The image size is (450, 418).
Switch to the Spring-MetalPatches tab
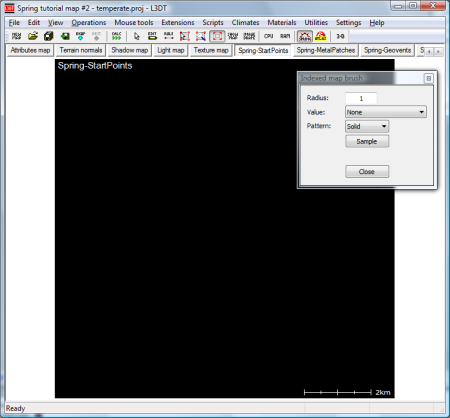coord(326,50)
